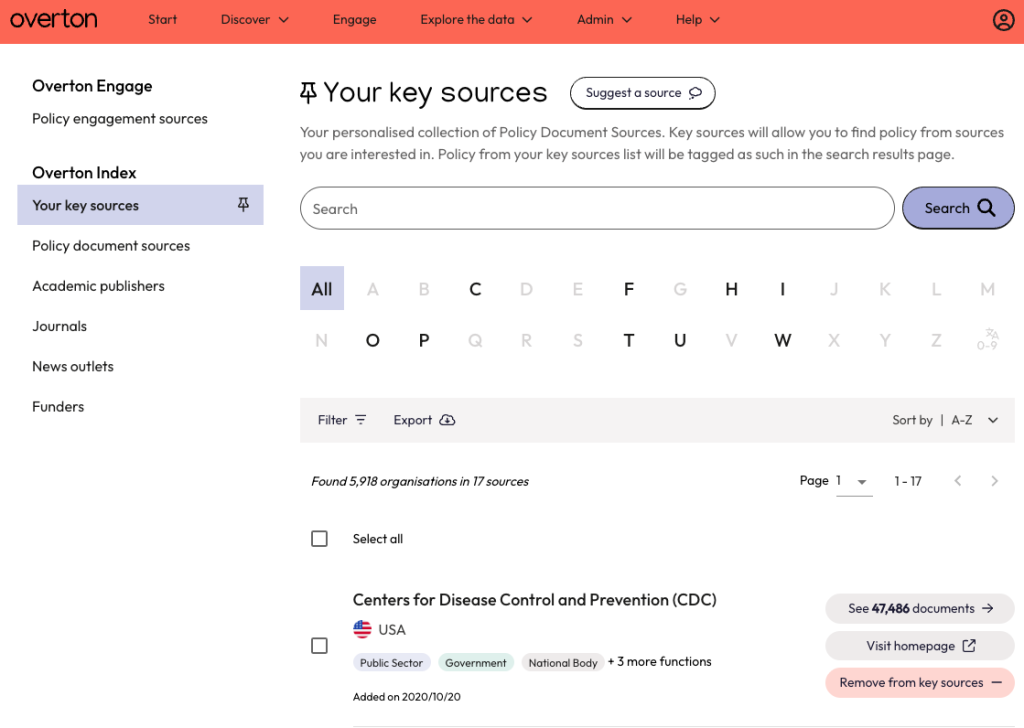The height and width of the screenshot is (728, 1024).
Task: Go to next page arrow
Action: [994, 481]
